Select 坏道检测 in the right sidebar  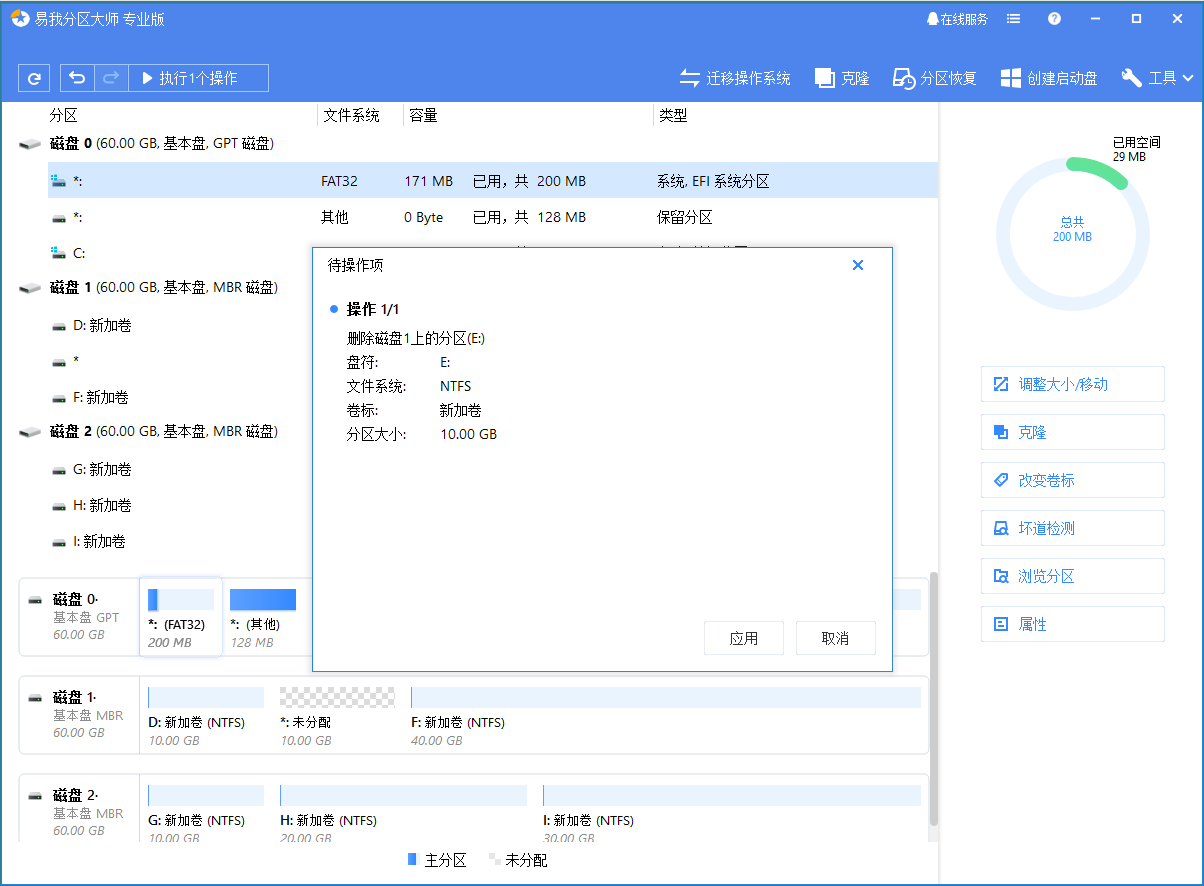[1072, 528]
